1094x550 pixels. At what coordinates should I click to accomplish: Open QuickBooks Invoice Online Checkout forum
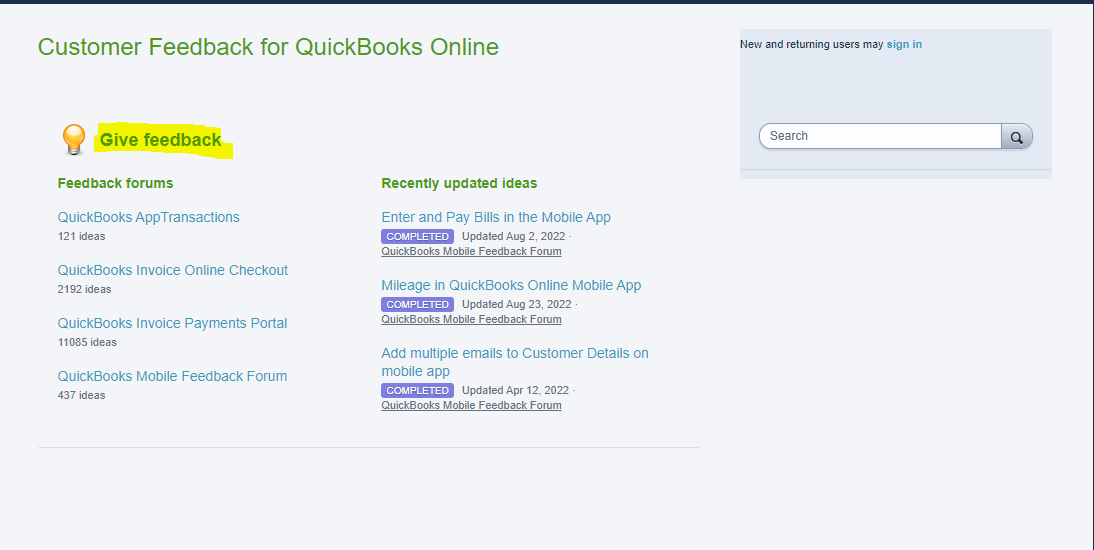(x=172, y=270)
